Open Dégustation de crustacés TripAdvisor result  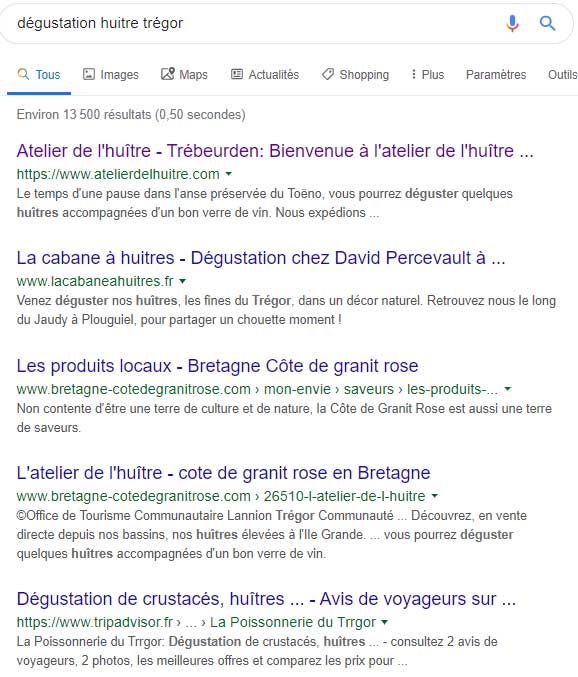[266, 599]
